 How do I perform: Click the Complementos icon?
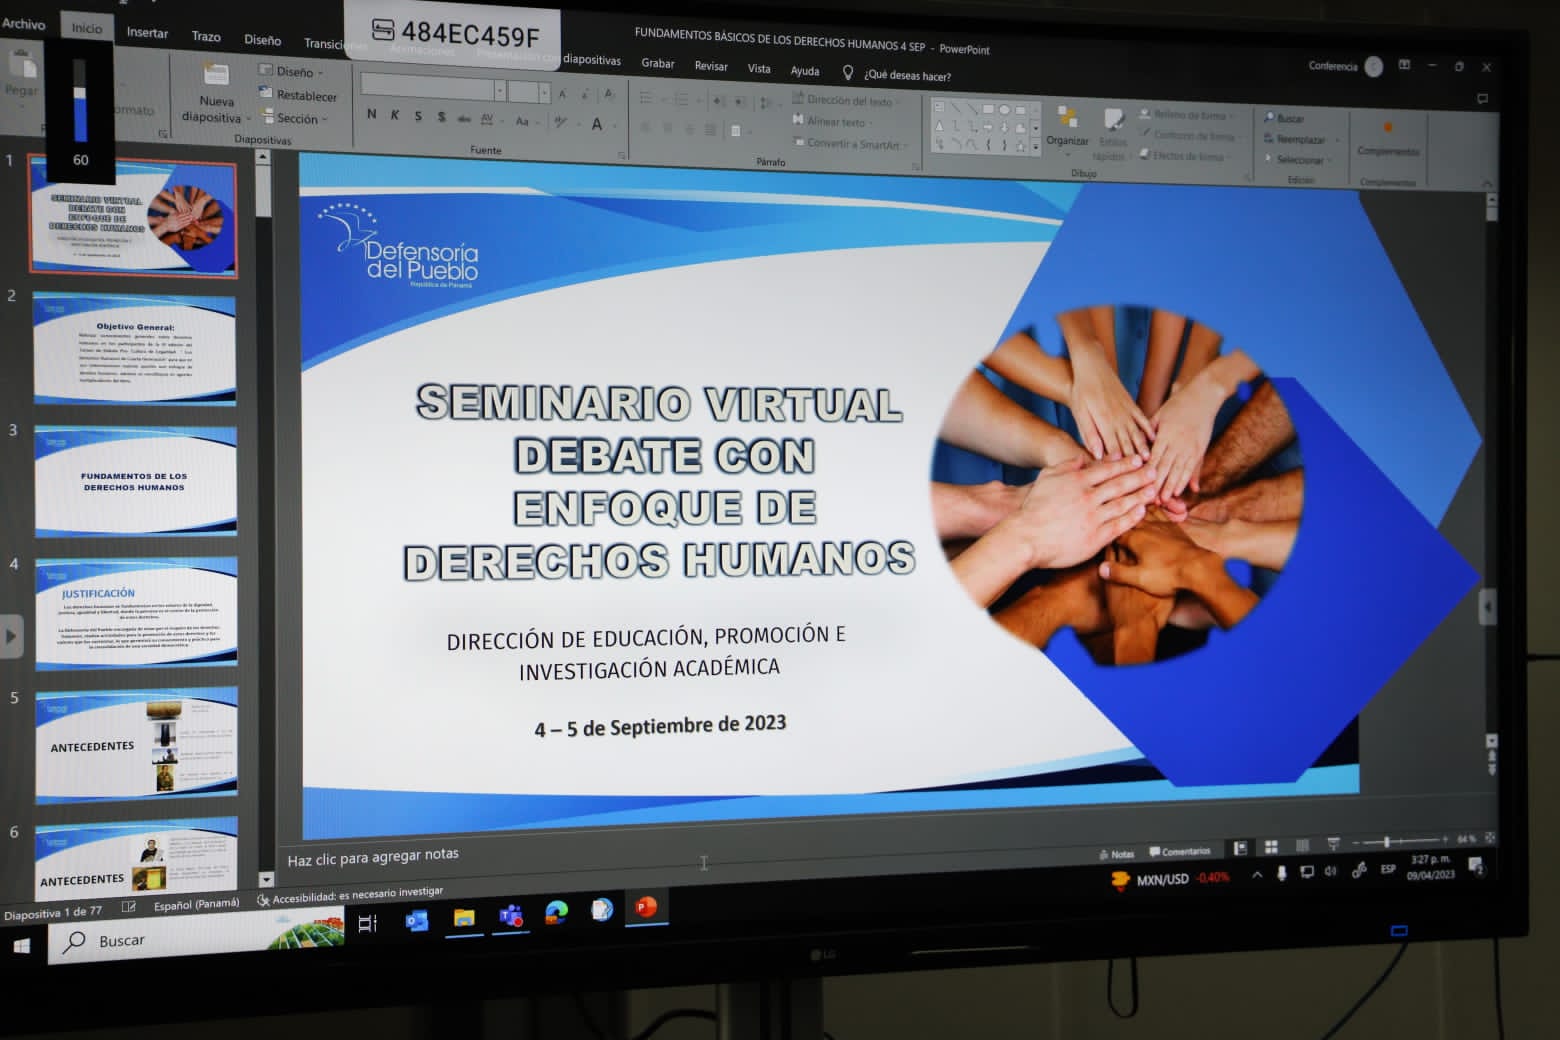coord(1387,129)
